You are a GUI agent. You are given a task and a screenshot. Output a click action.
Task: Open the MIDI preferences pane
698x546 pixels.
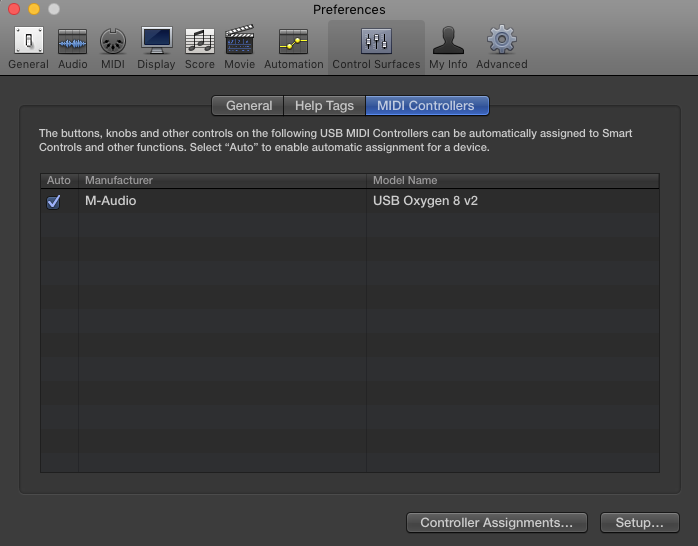tap(113, 47)
